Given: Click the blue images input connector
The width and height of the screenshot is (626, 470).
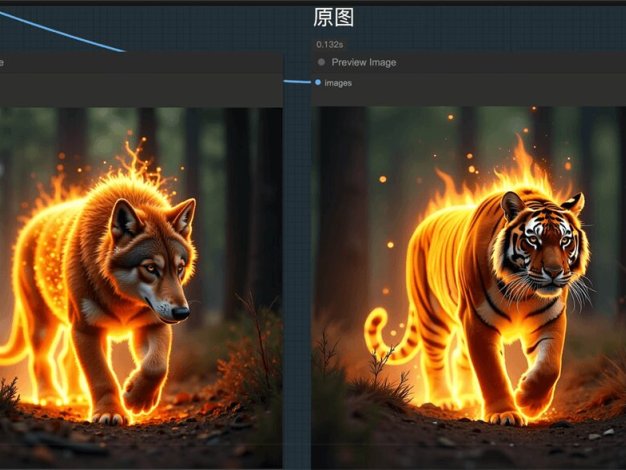Looking at the screenshot, I should pyautogui.click(x=318, y=82).
